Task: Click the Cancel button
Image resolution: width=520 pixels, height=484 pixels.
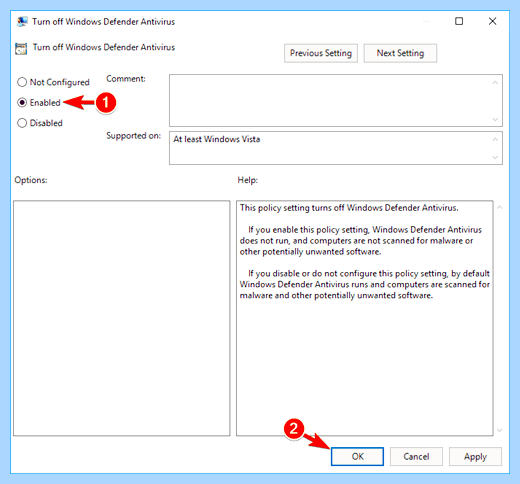Action: (416, 456)
